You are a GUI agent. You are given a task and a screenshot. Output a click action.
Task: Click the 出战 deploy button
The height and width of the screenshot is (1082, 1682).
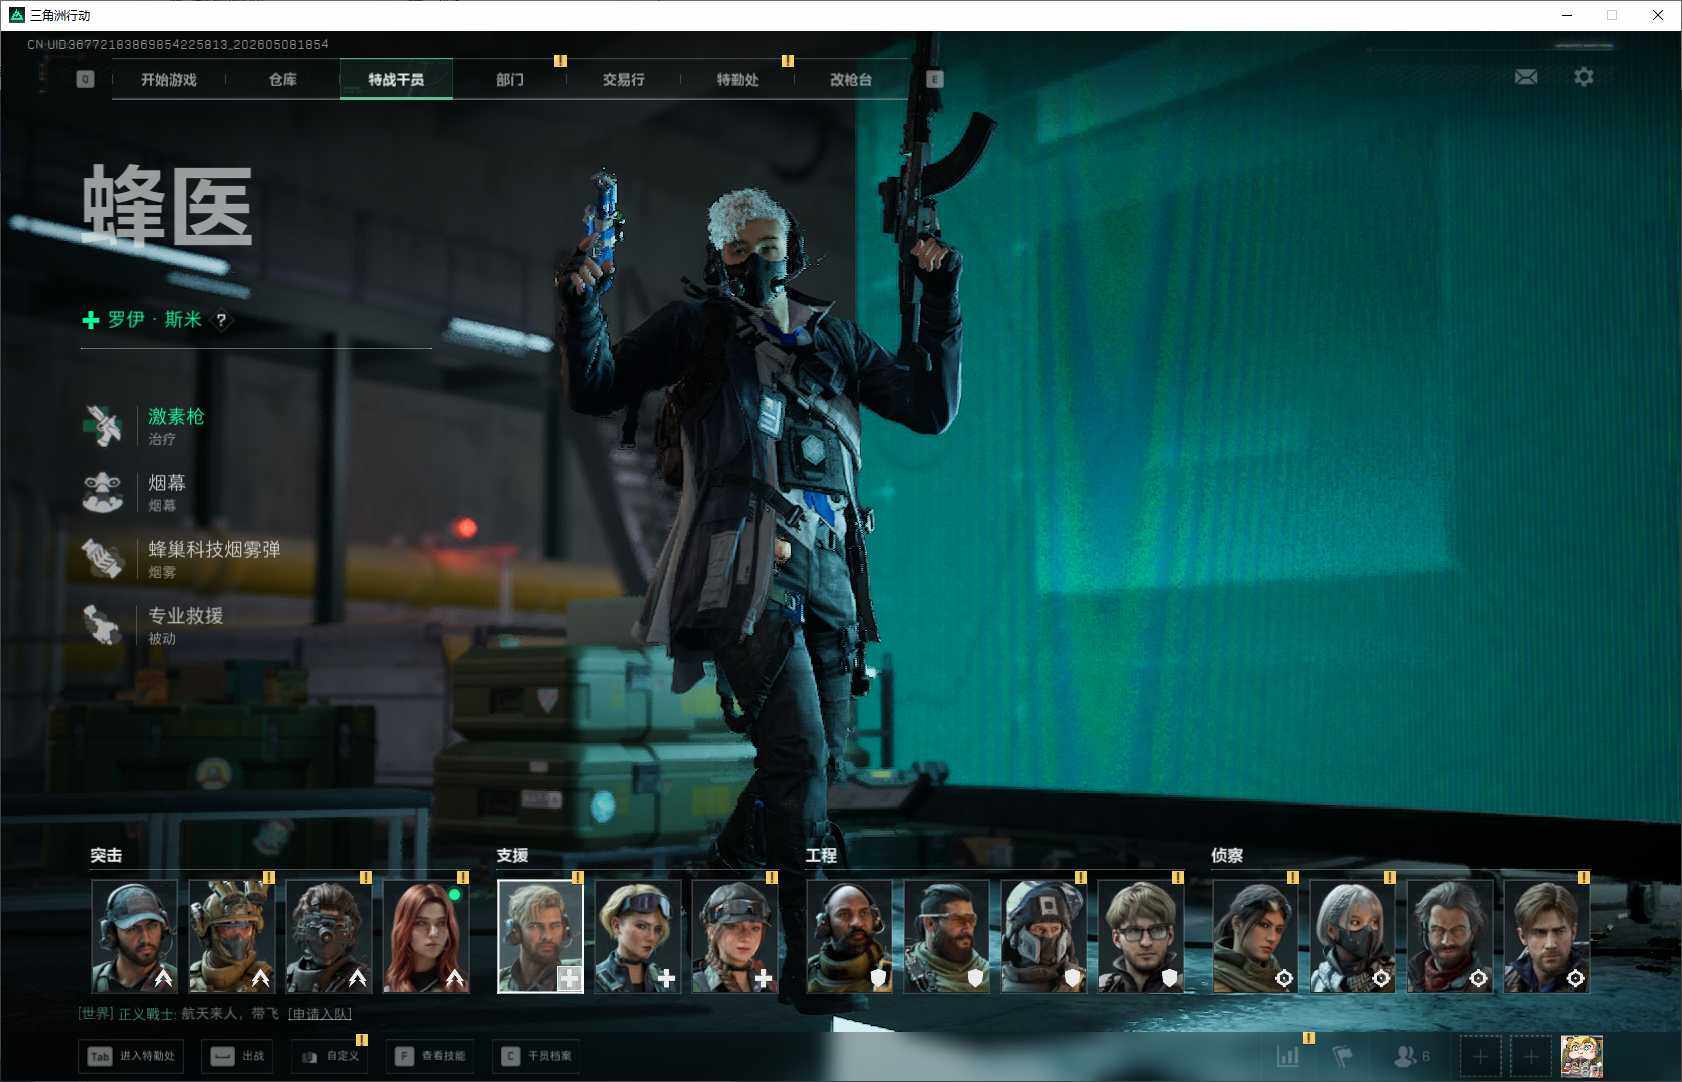point(238,1056)
